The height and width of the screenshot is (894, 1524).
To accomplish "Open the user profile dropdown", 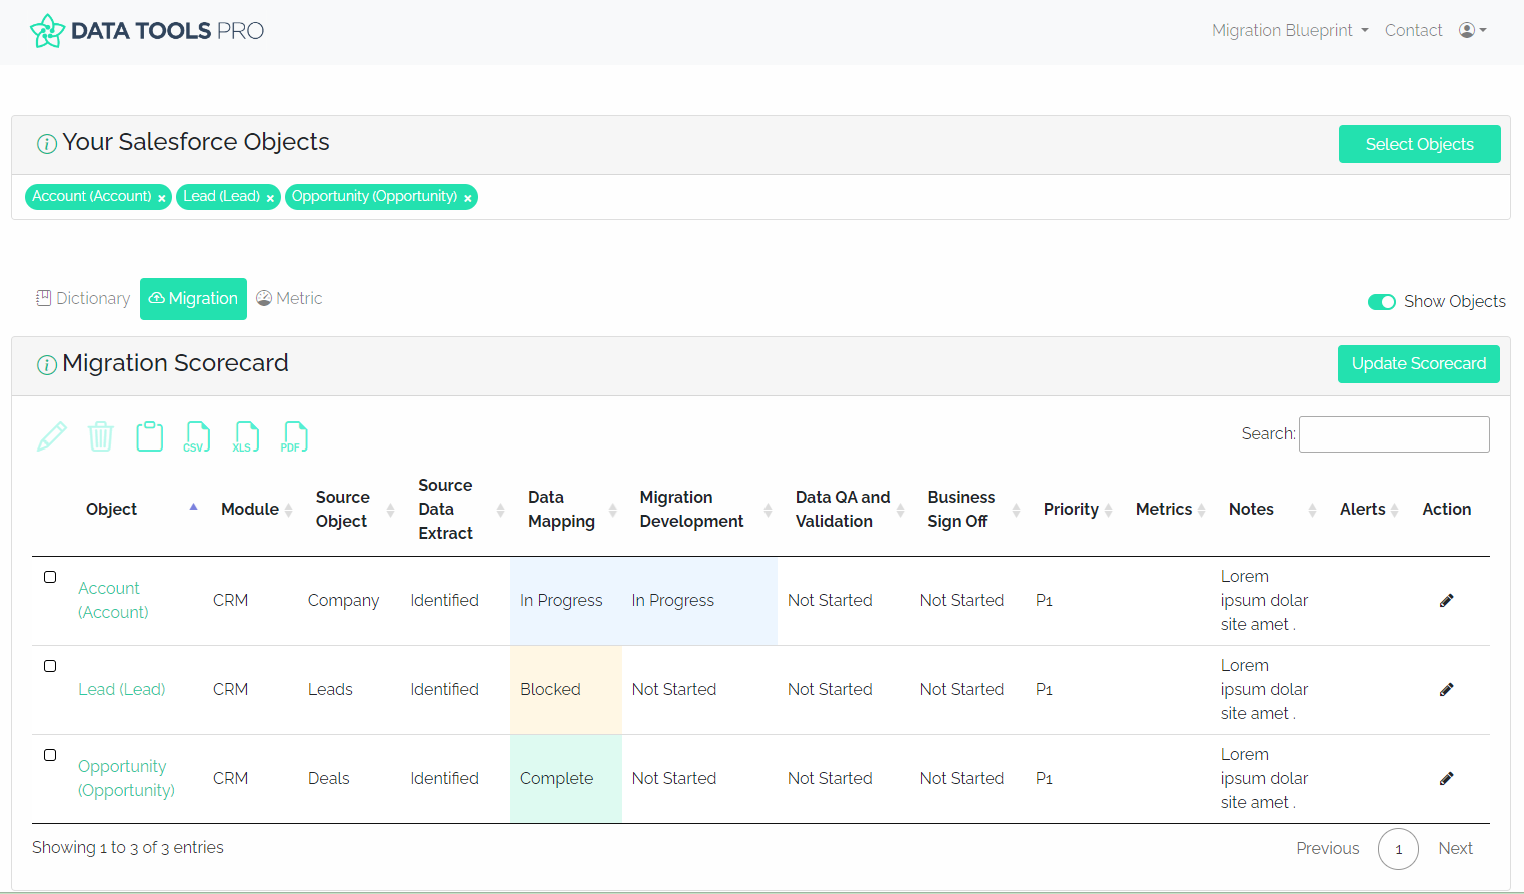I will pos(1472,31).
